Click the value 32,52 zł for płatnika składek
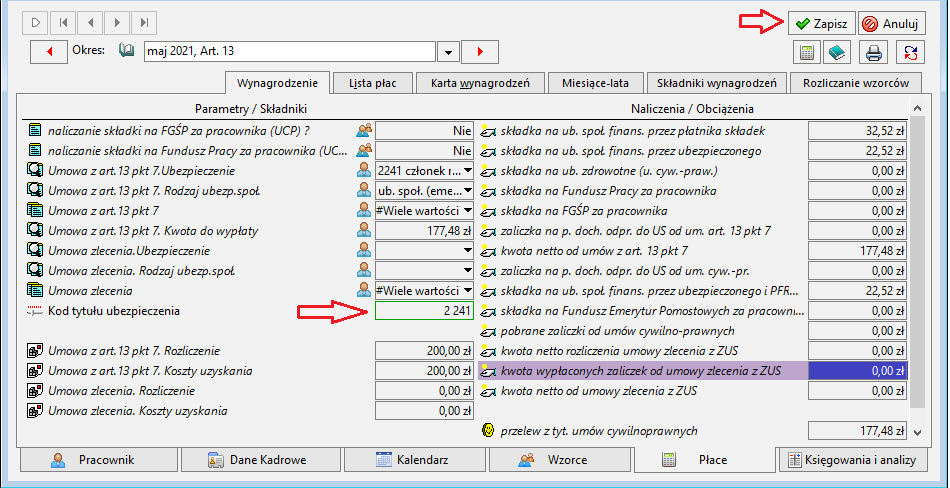 [x=857, y=131]
